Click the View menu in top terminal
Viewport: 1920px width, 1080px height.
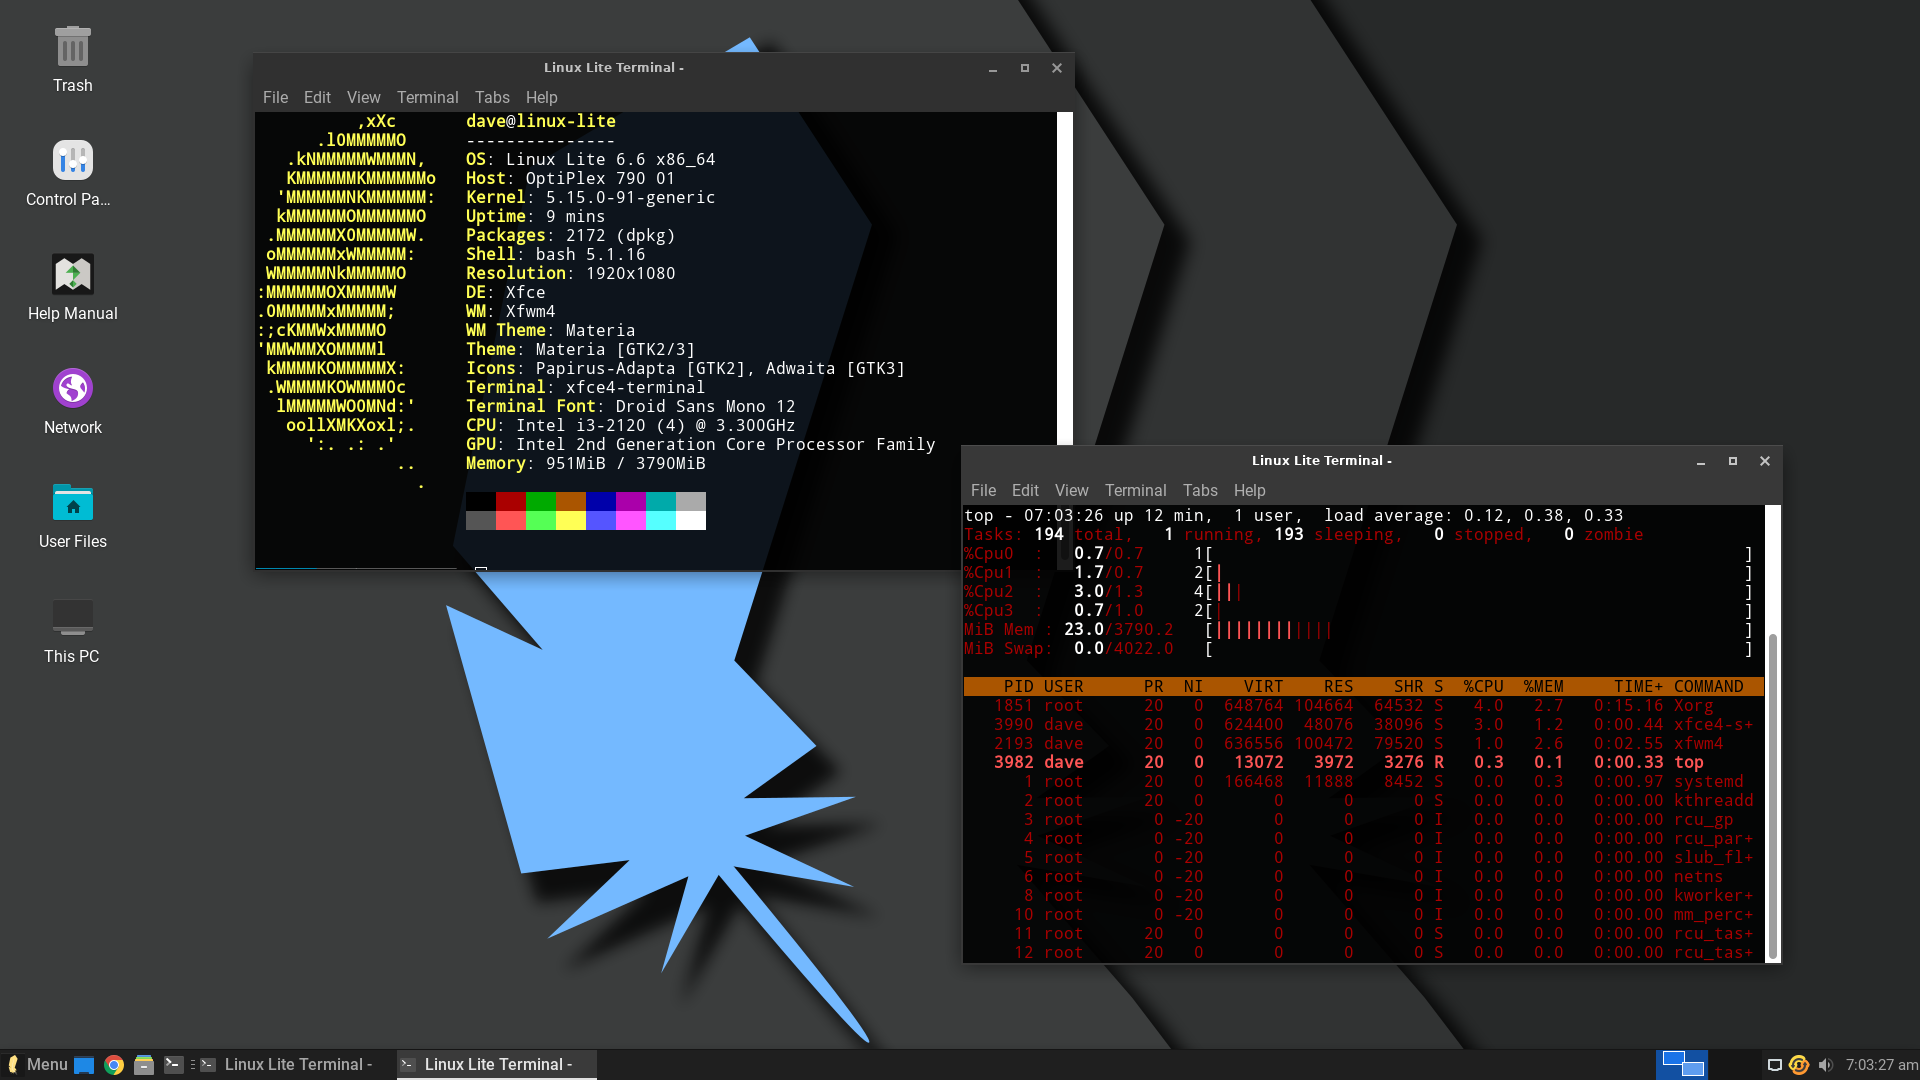[x=363, y=96]
